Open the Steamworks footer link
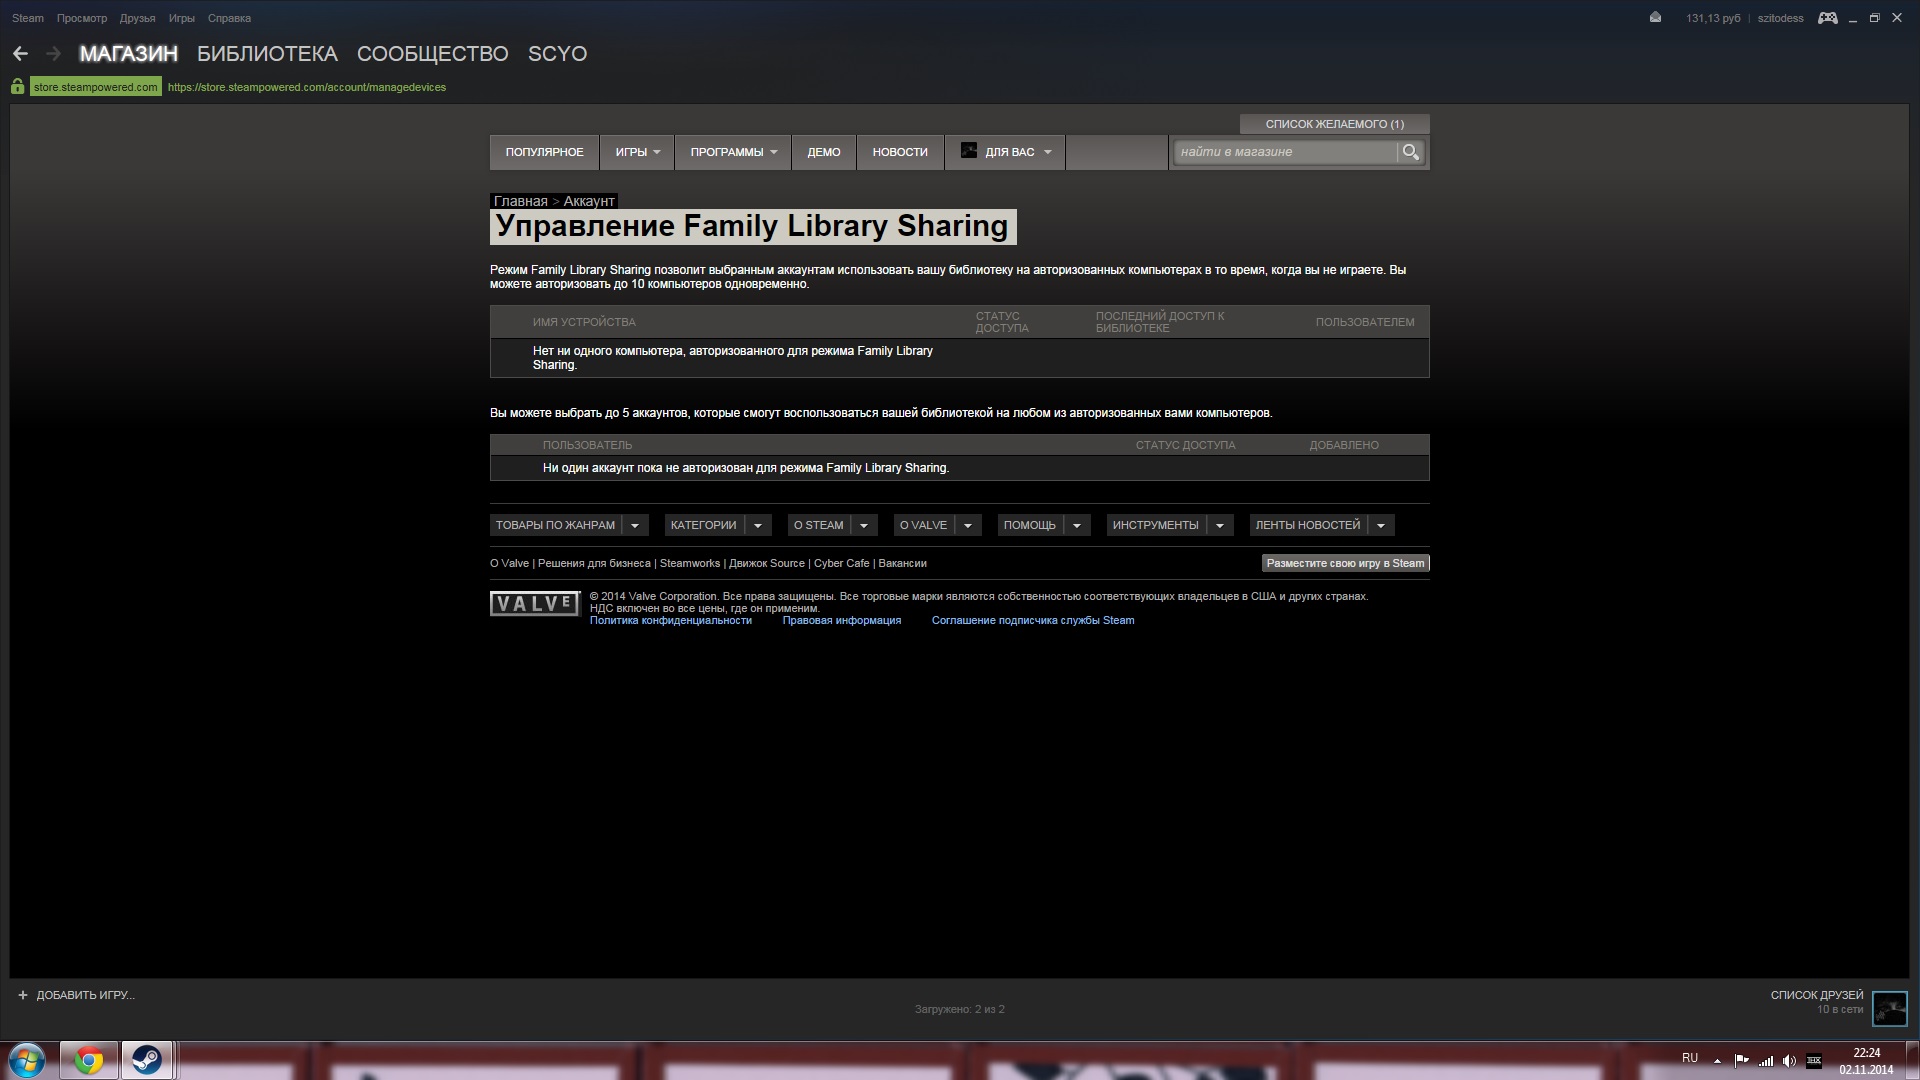 tap(690, 563)
